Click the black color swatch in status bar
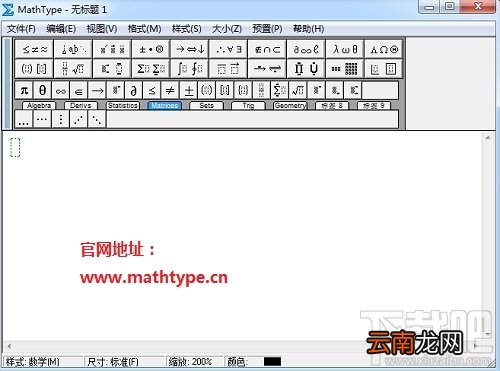The width and height of the screenshot is (500, 371). pyautogui.click(x=272, y=361)
